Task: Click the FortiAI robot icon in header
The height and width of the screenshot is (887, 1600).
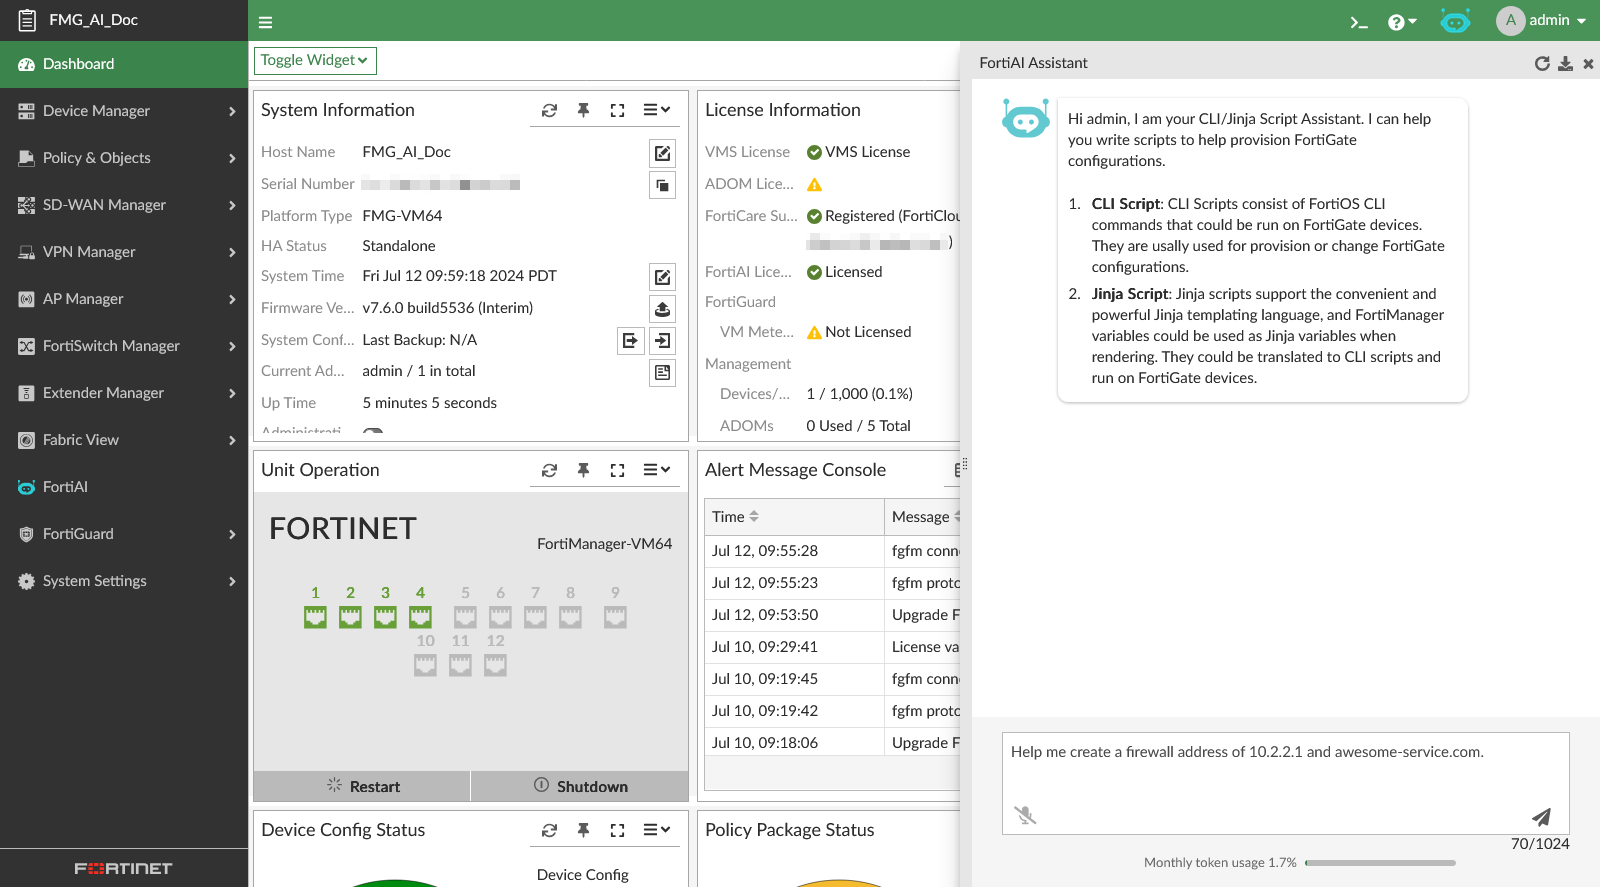Action: coord(1455,21)
